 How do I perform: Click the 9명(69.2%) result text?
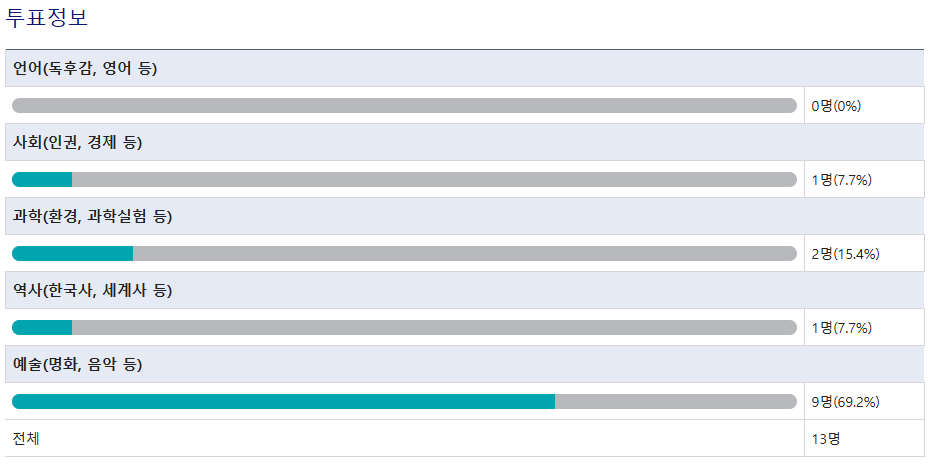point(846,402)
